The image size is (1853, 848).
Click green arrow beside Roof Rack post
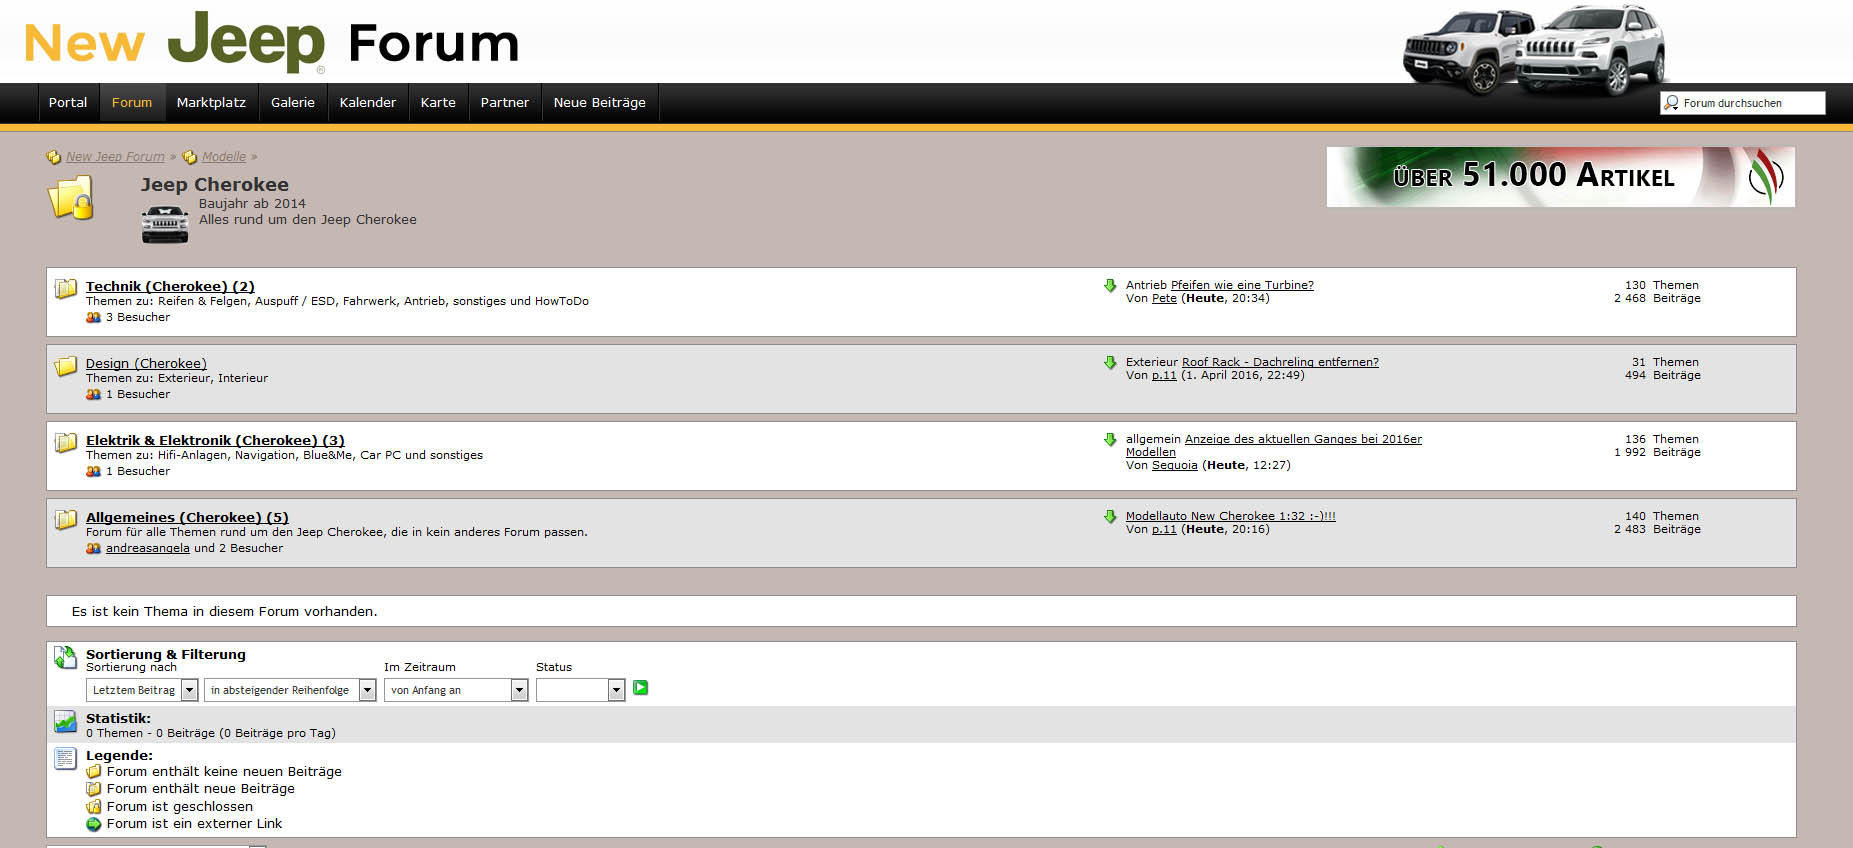coord(1110,363)
